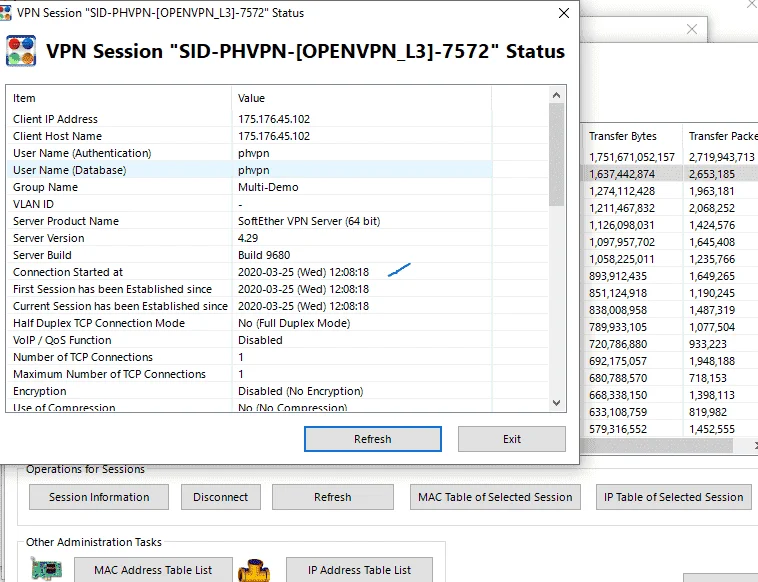Click Refresh under Operations for Sessions
The image size is (758, 582).
pyautogui.click(x=333, y=497)
